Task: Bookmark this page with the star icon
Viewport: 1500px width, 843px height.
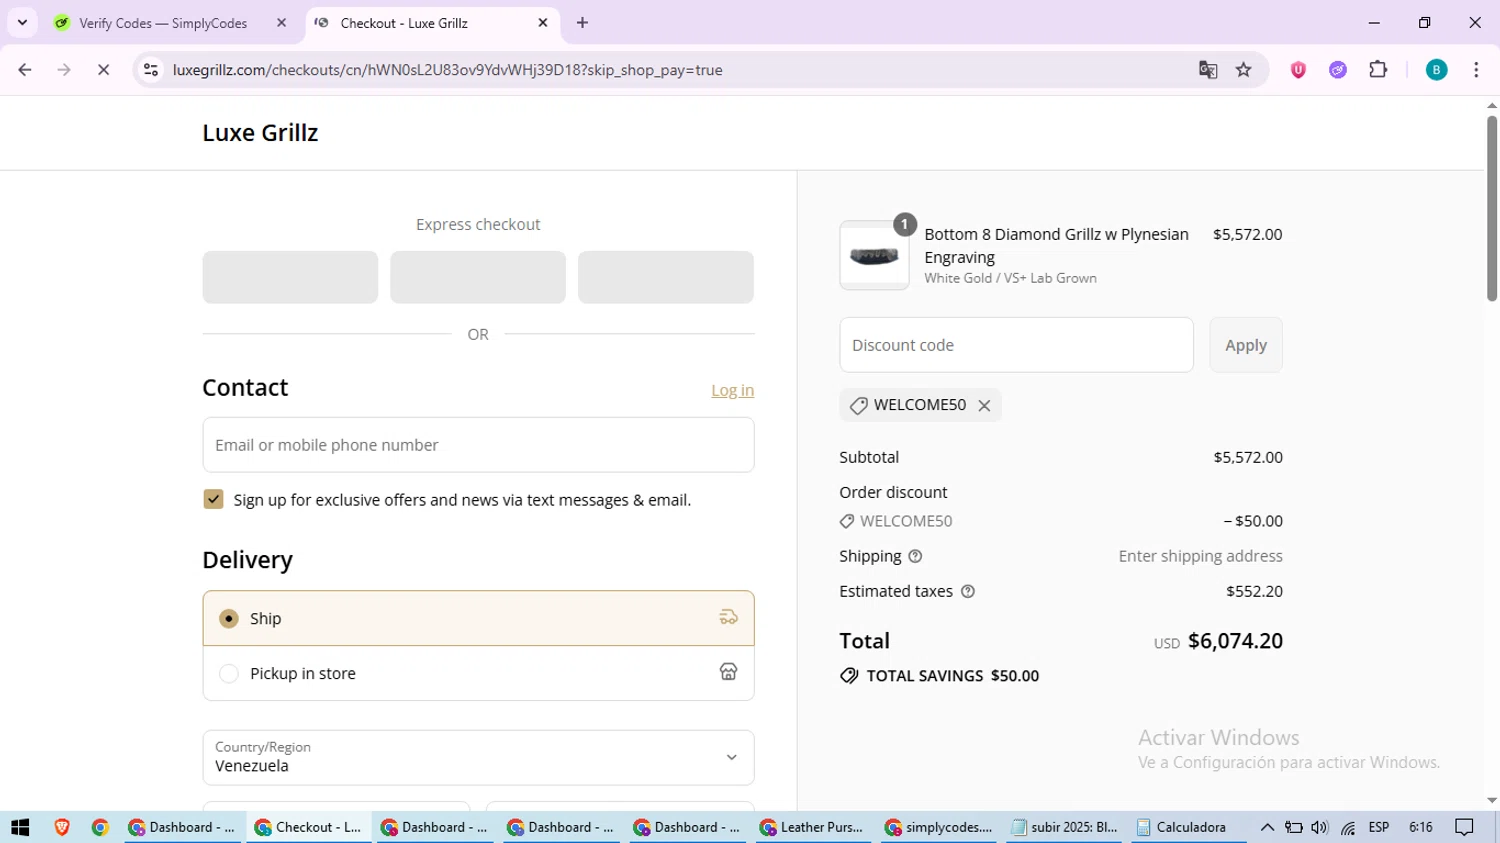Action: 1244,70
